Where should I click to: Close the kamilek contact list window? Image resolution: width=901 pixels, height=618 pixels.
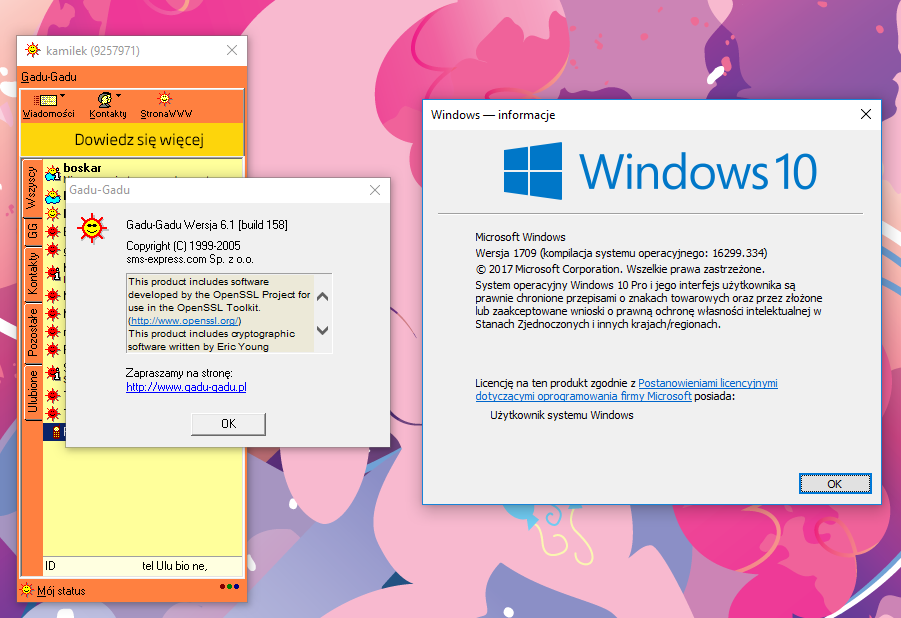pos(232,50)
